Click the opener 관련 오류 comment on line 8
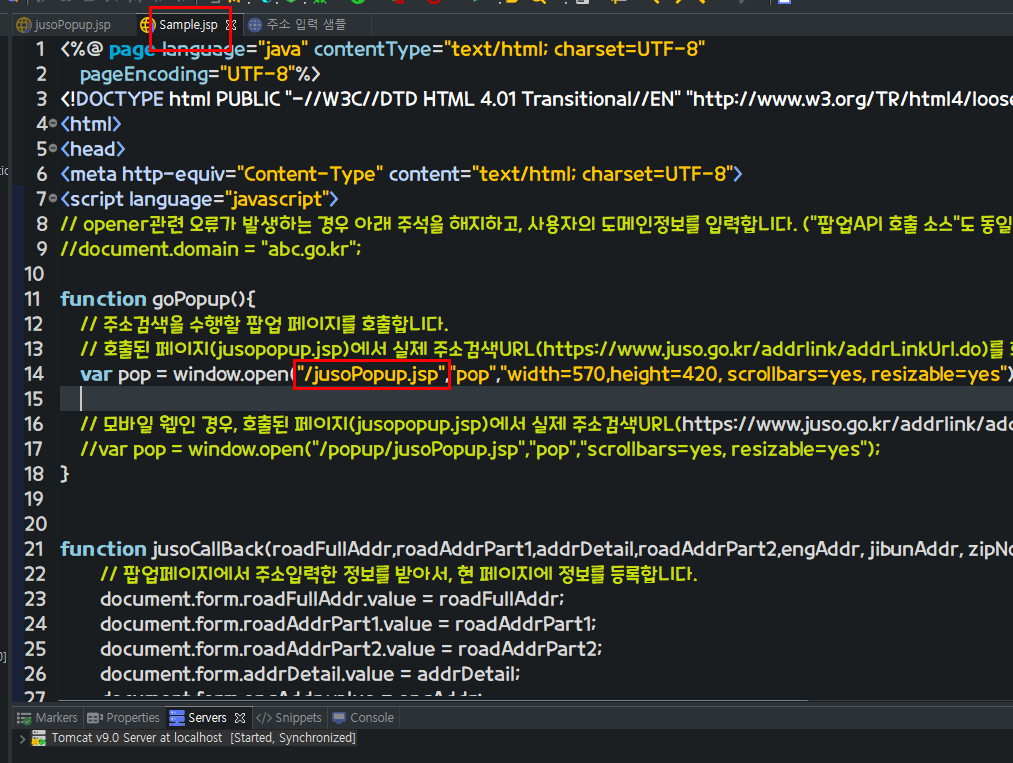 click(x=536, y=224)
